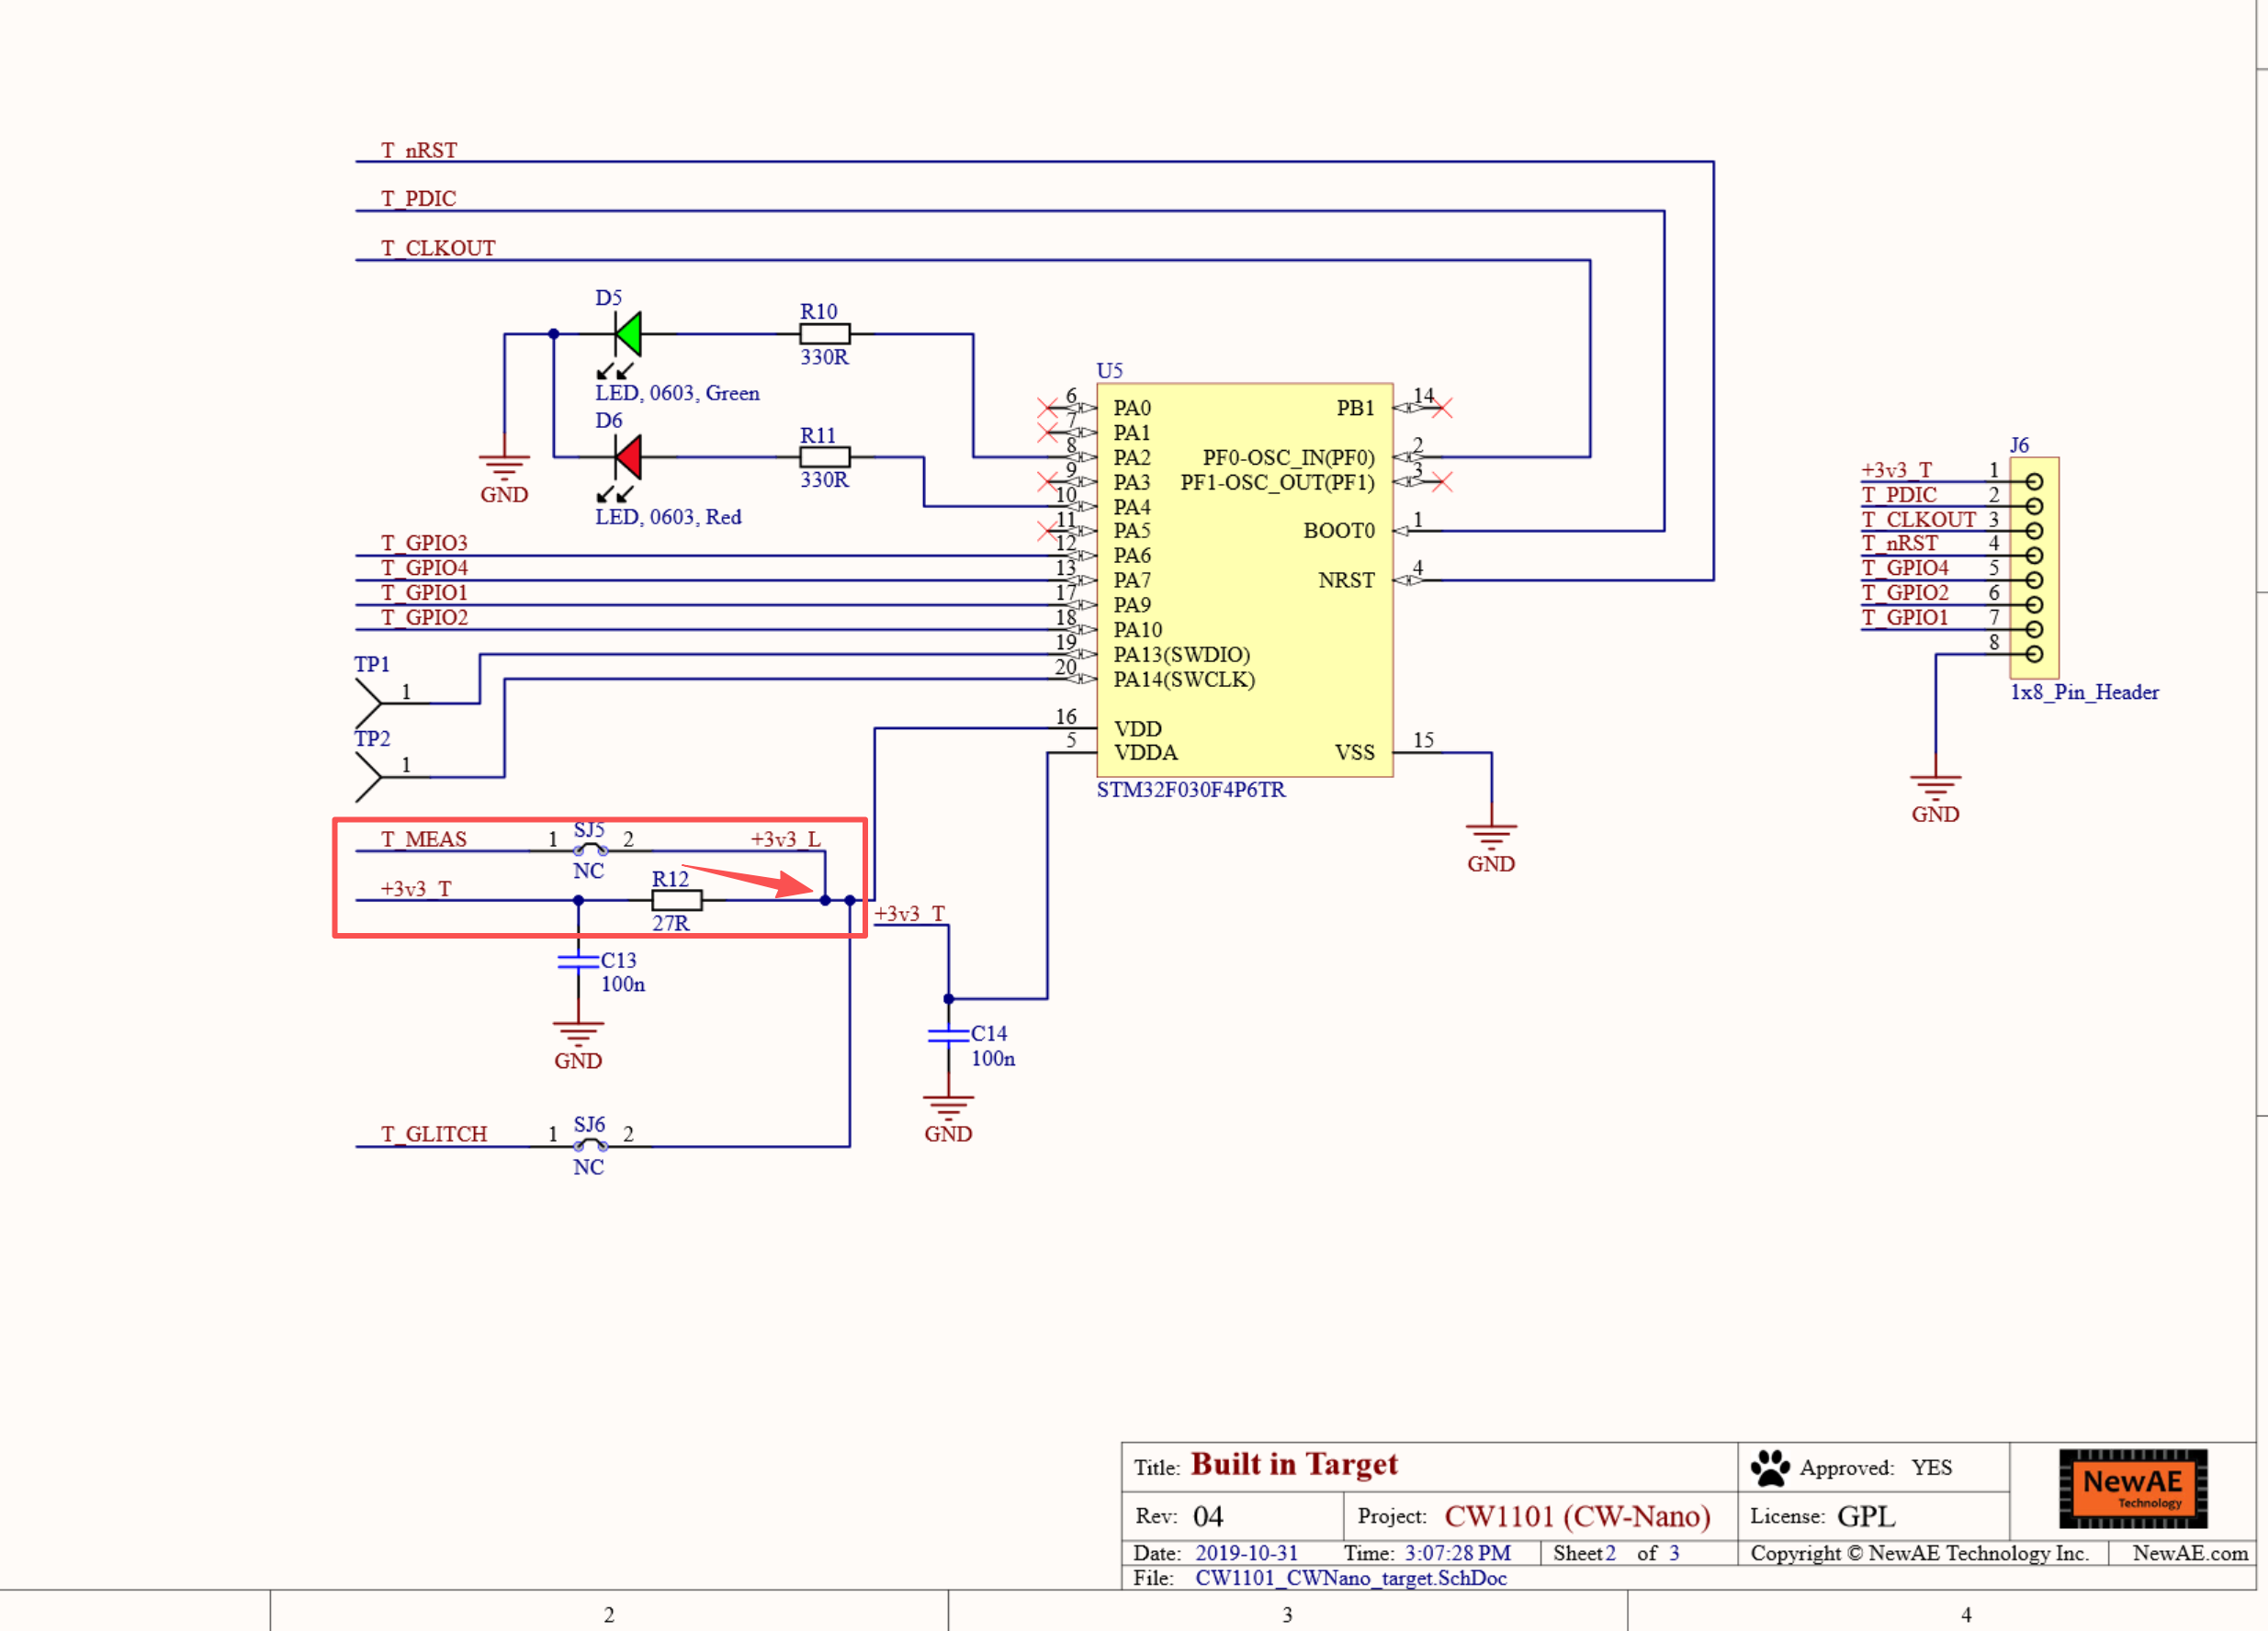Select capacitor C14 100n symbol
This screenshot has height=1631, width=2268.
[x=948, y=1036]
